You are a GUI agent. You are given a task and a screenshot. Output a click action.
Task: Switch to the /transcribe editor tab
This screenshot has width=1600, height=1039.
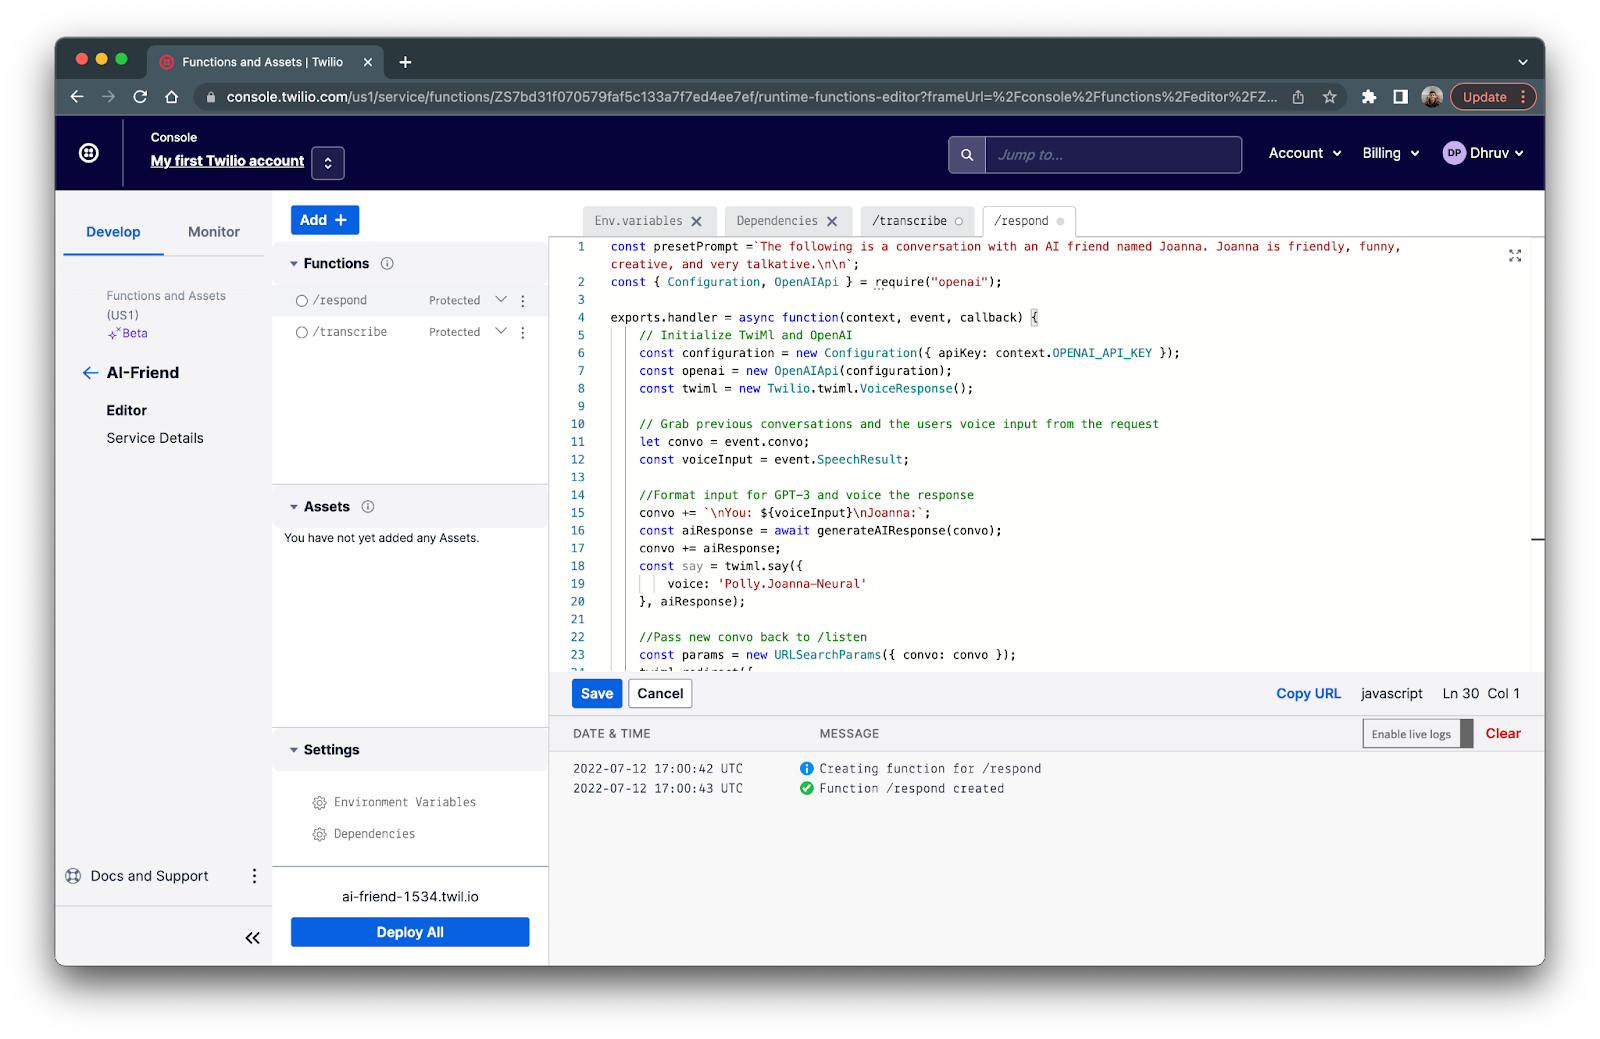909,221
